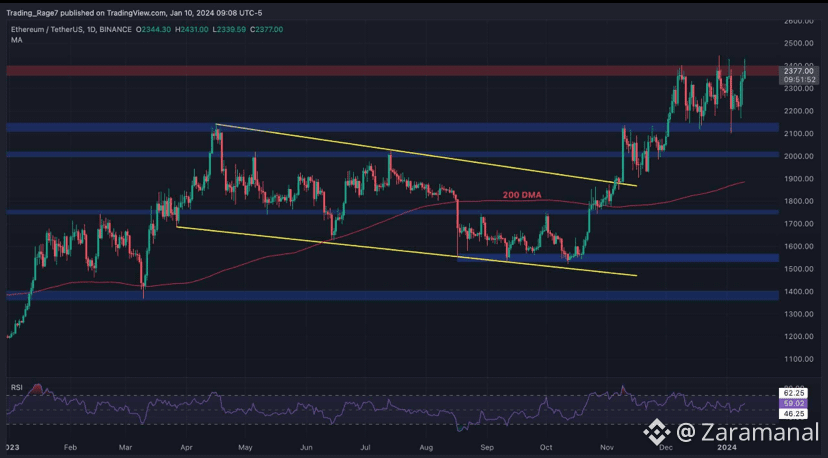This screenshot has width=828, height=458.
Task: Click the 1200.00 price axis label
Action: pyautogui.click(x=798, y=337)
